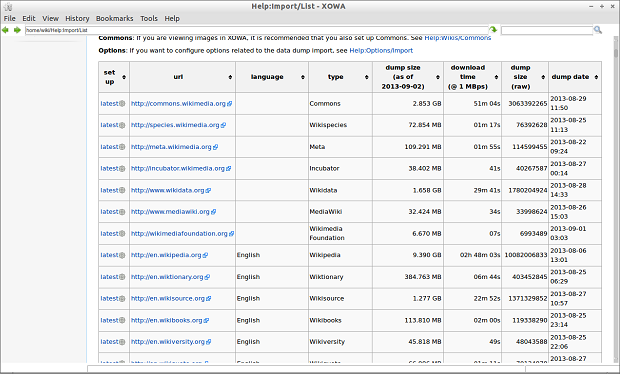Click the settings icon next to mediawiki latest
620x374 pixels.
(122, 212)
